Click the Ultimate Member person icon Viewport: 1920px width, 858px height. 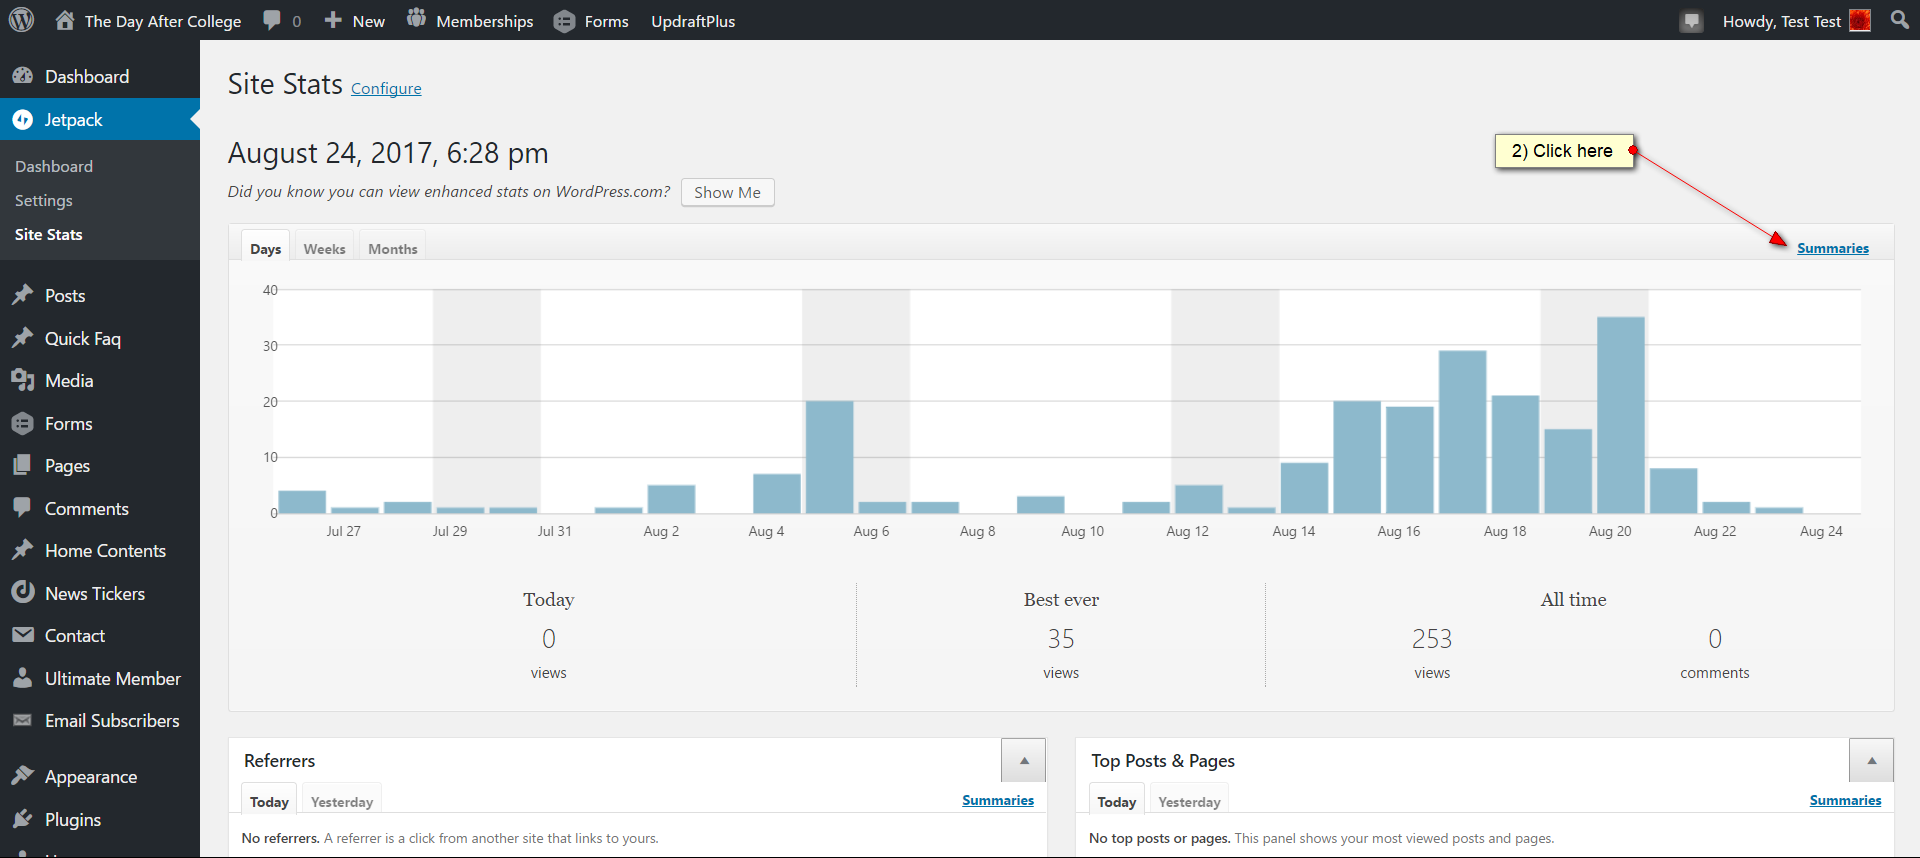pos(23,678)
